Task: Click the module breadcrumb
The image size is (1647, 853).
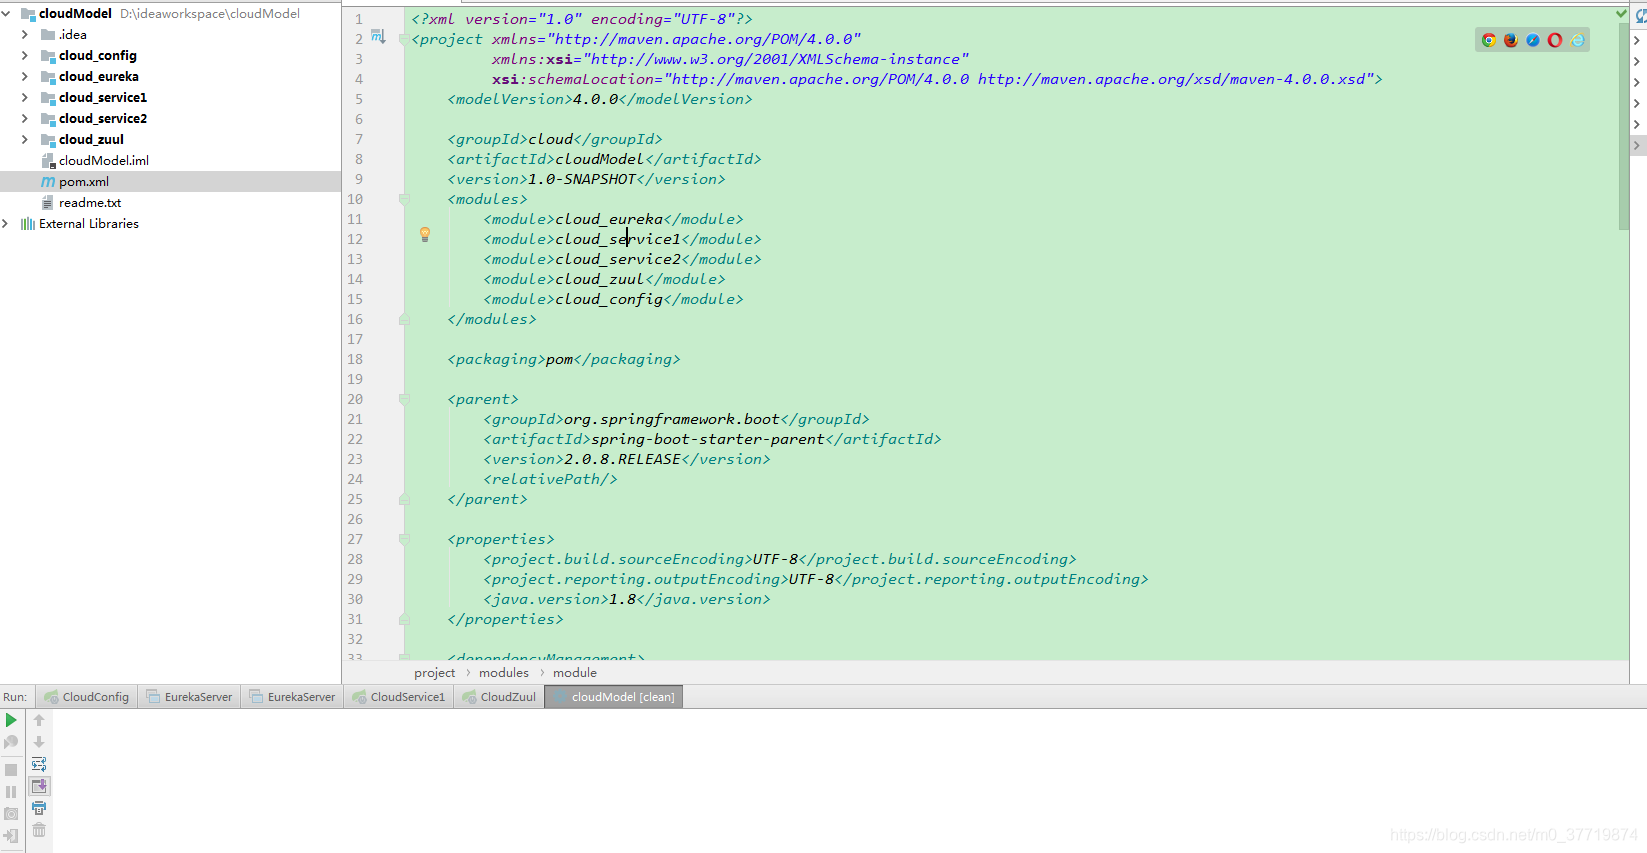Action: [575, 673]
